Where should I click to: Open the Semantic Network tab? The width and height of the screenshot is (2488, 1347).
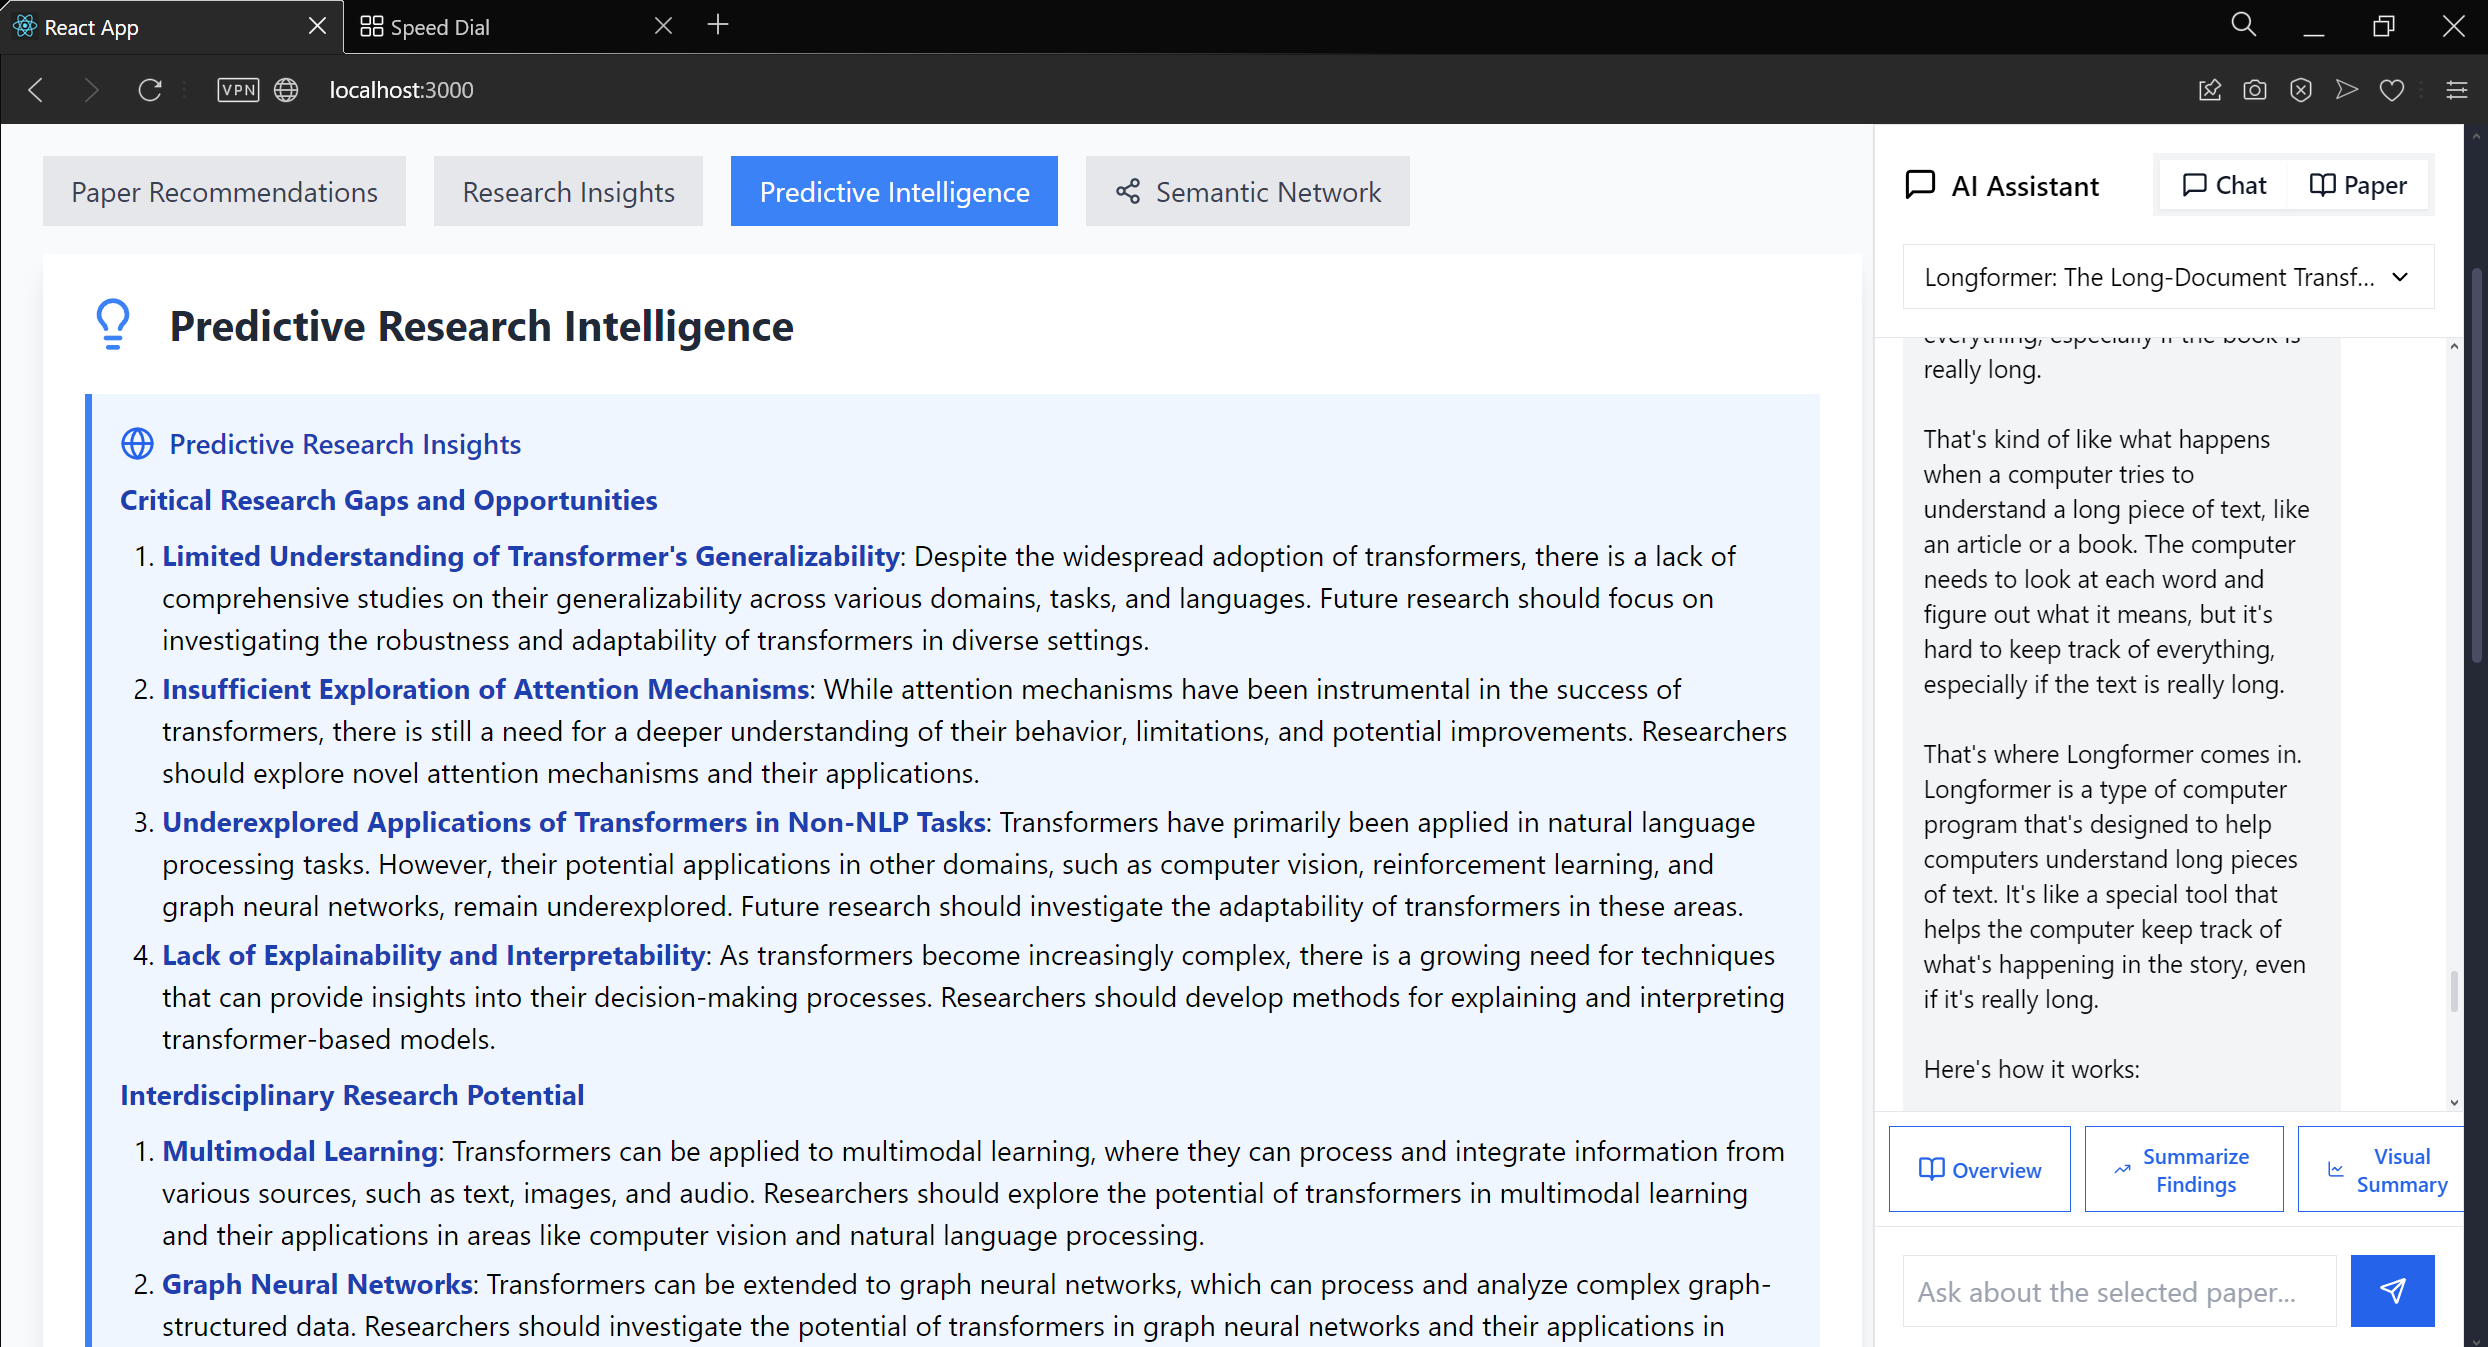[1247, 191]
